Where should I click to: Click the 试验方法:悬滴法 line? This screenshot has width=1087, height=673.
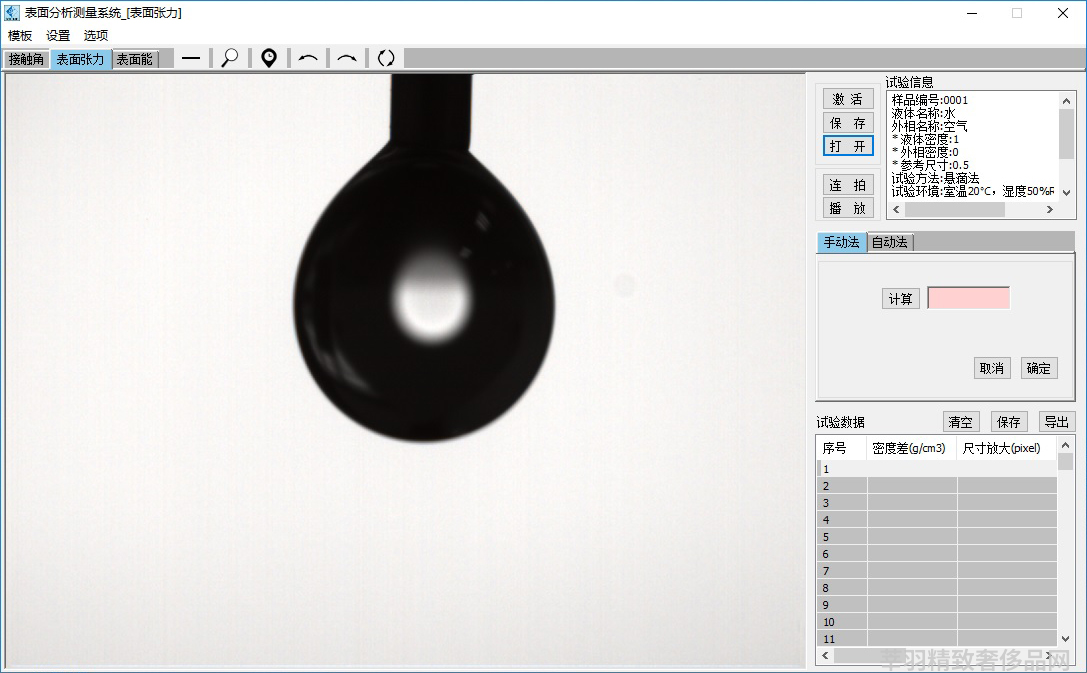pyautogui.click(x=935, y=178)
